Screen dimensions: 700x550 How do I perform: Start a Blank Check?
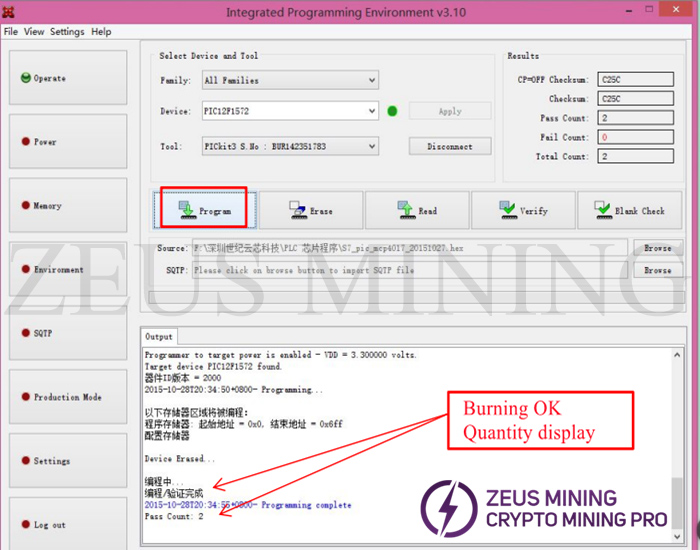[x=629, y=211]
